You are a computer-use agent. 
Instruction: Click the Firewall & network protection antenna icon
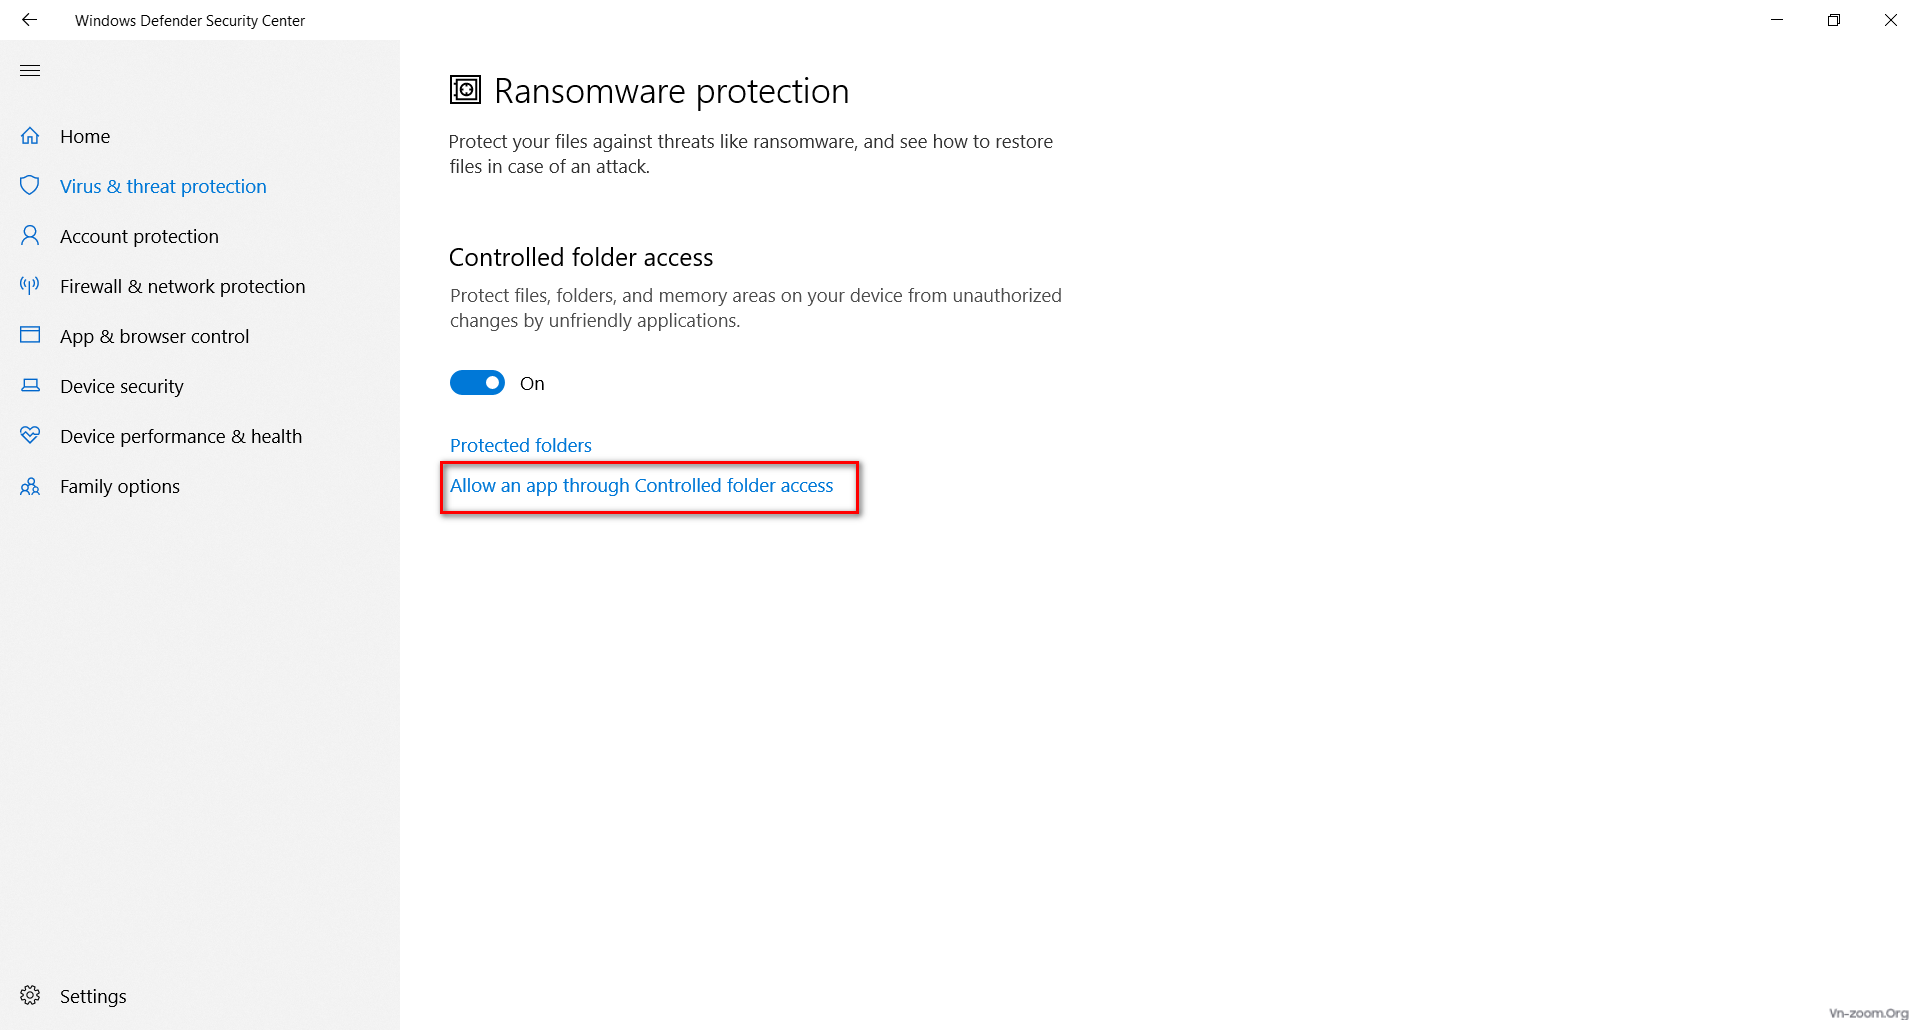pos(30,286)
